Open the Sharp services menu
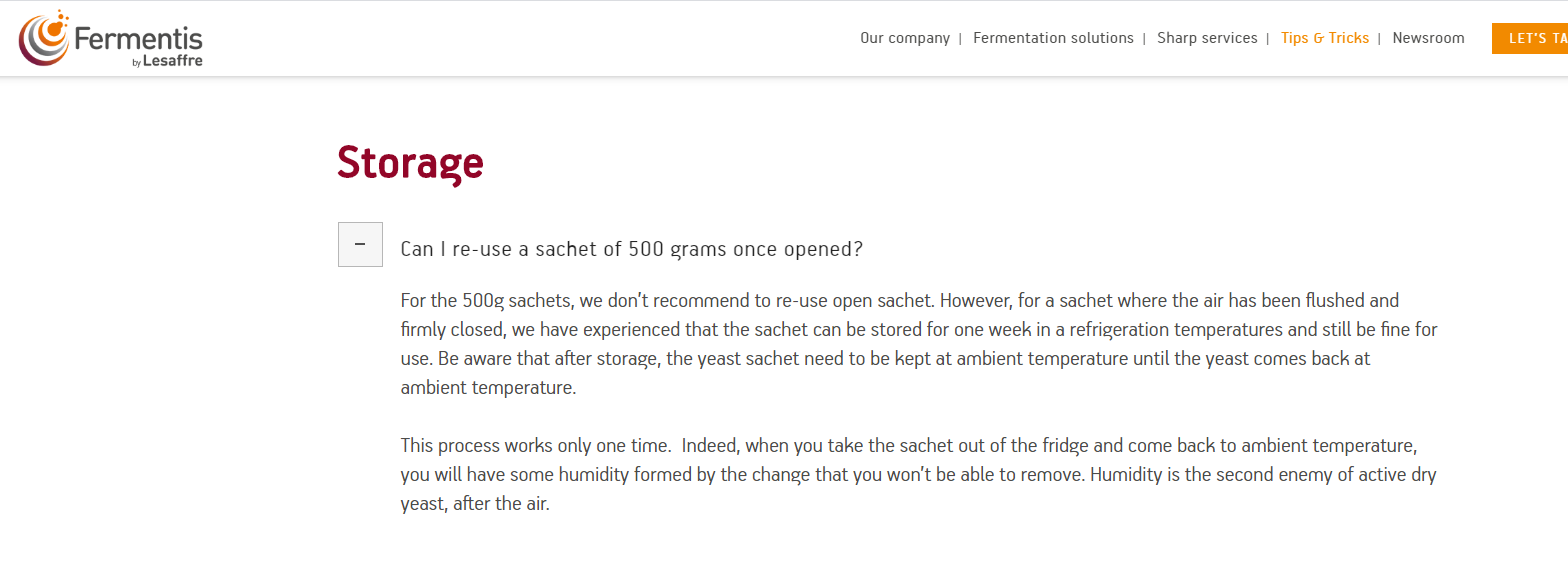Screen dimensions: 1568x574 [x=1207, y=38]
